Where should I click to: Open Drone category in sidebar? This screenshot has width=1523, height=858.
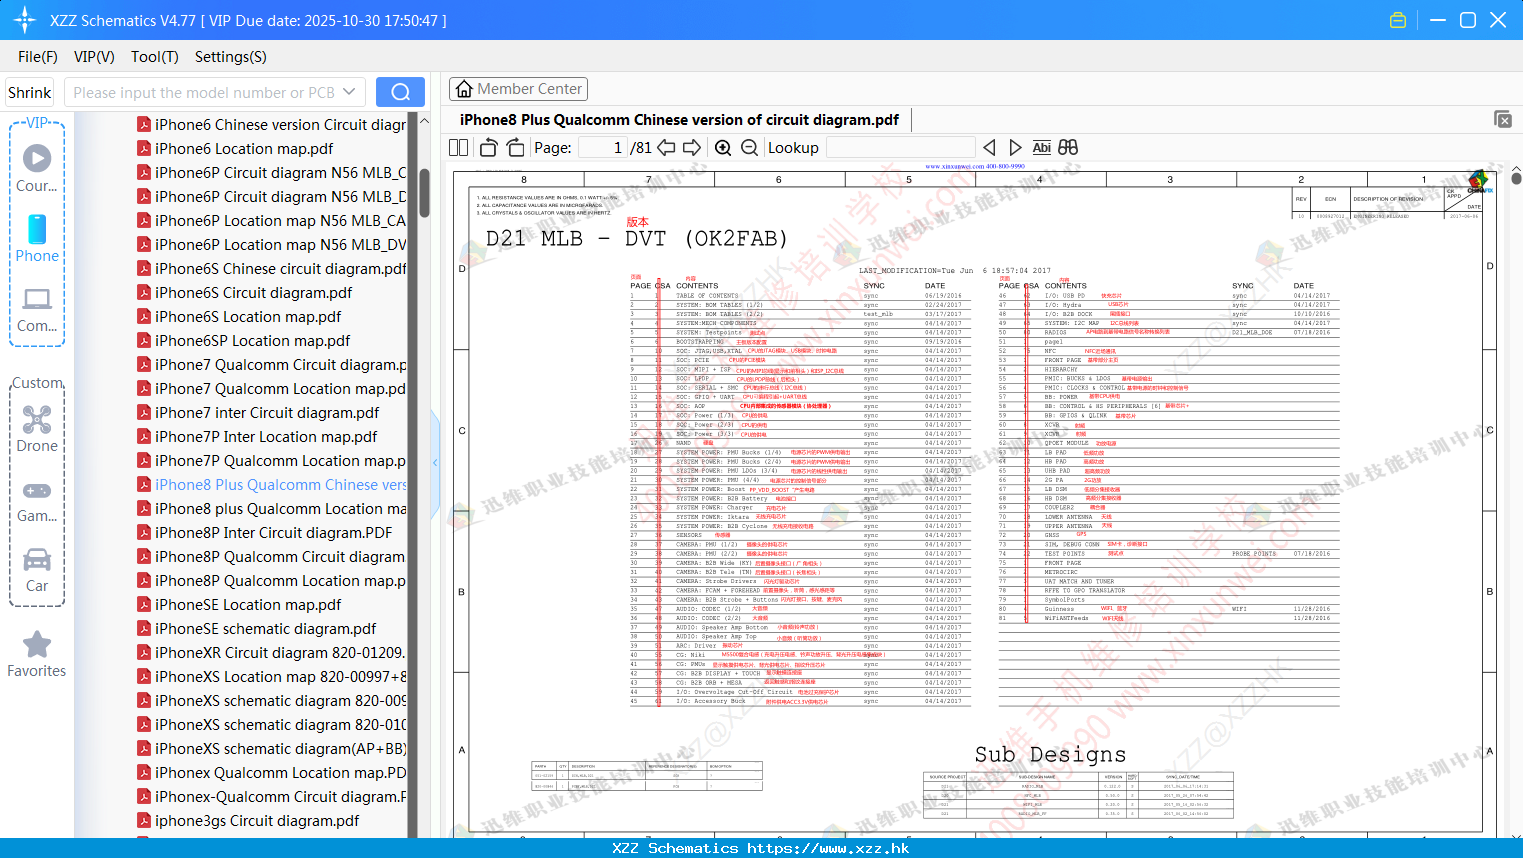[x=37, y=429]
